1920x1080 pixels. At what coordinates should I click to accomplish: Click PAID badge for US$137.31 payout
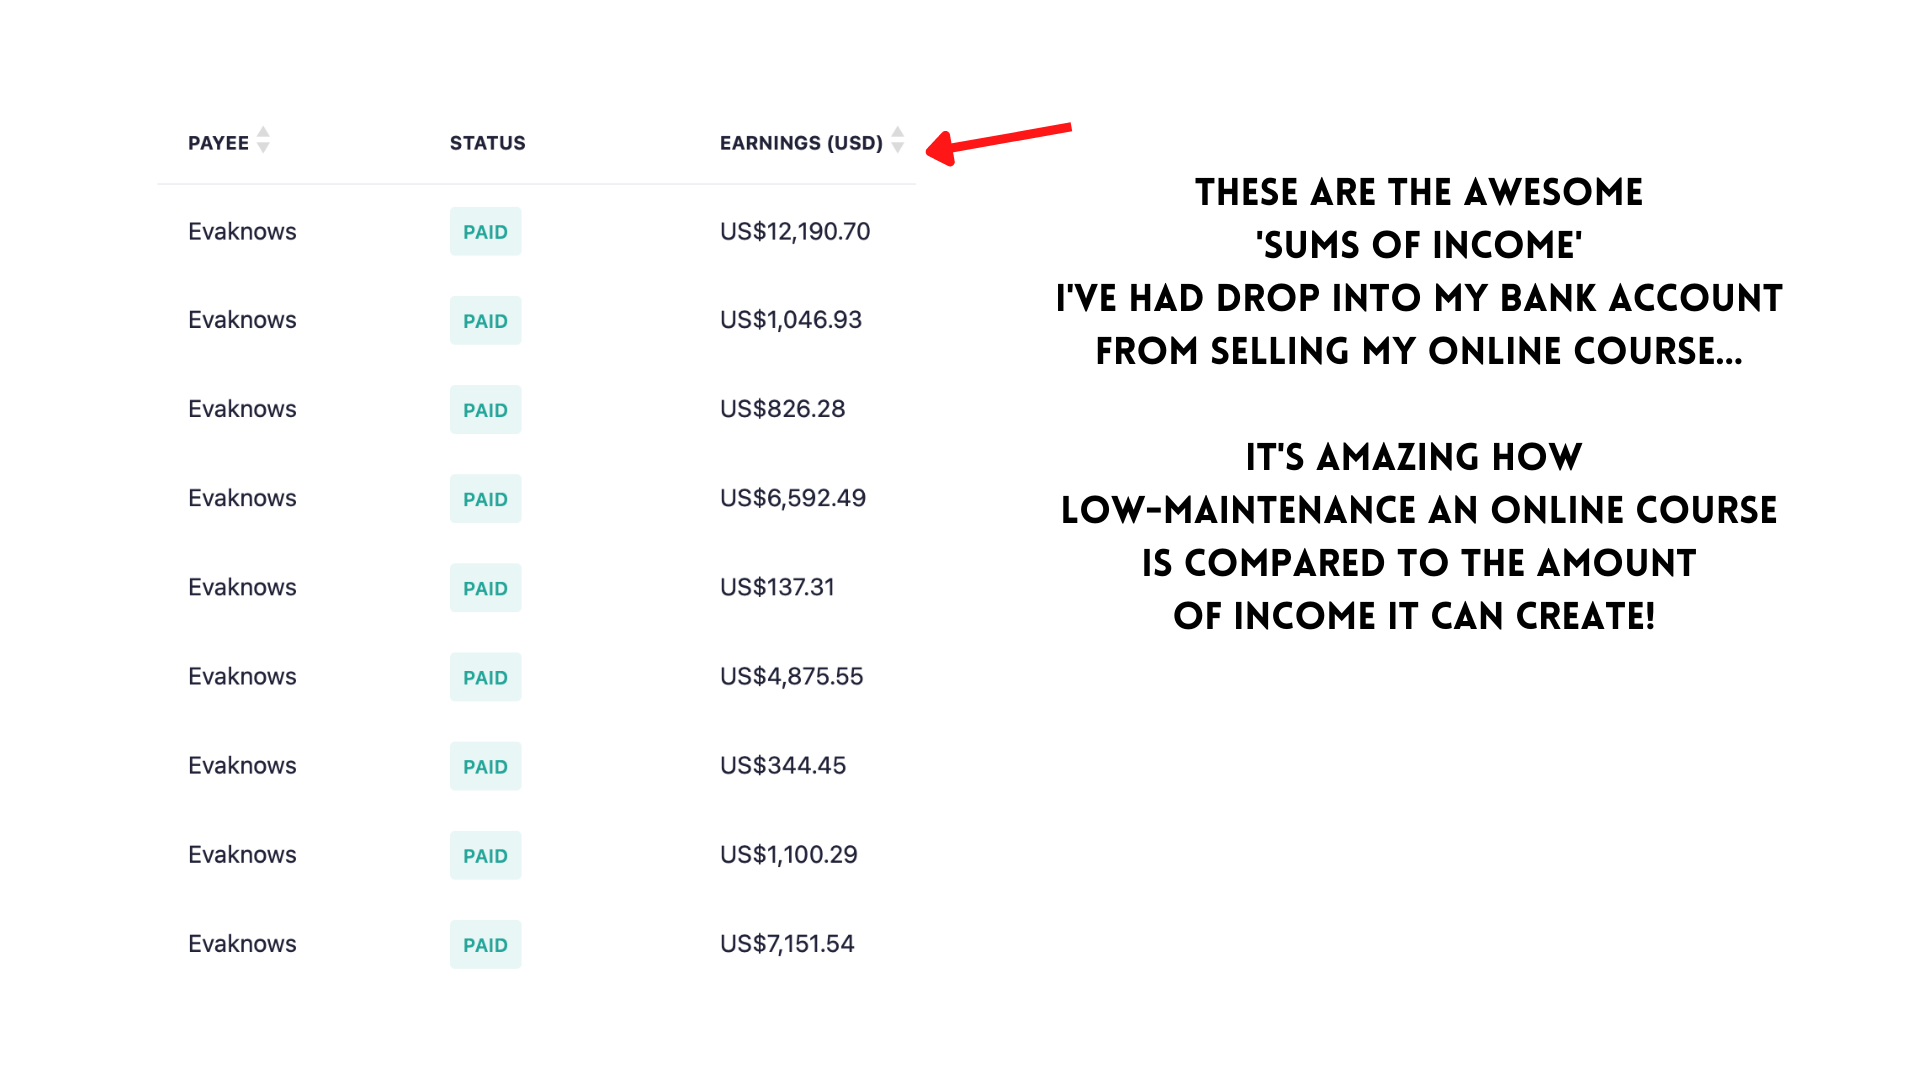click(x=485, y=588)
